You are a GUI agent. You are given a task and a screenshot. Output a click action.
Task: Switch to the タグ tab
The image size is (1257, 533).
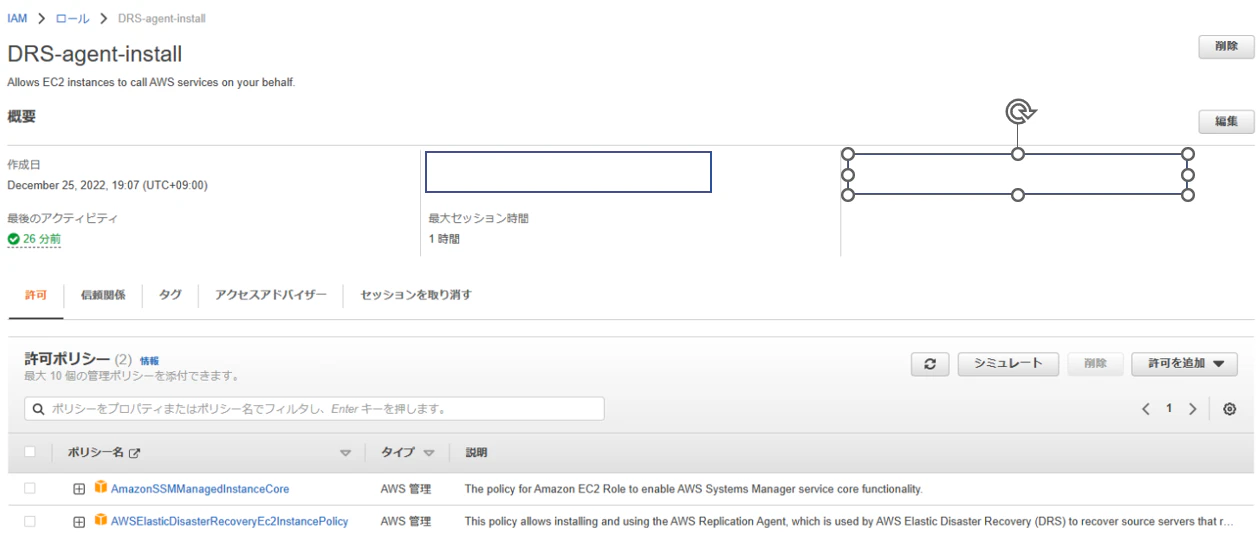tap(170, 295)
